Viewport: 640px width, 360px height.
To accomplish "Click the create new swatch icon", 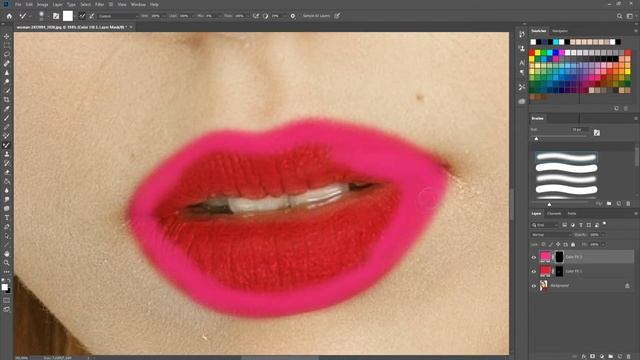I will pos(616,108).
